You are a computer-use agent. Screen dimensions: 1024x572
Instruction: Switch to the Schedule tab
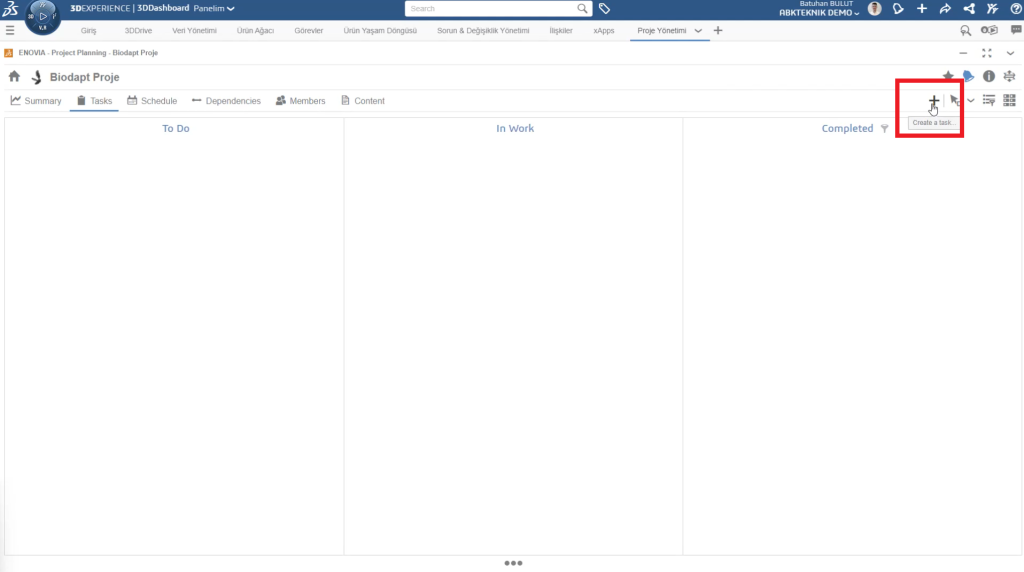tap(152, 101)
